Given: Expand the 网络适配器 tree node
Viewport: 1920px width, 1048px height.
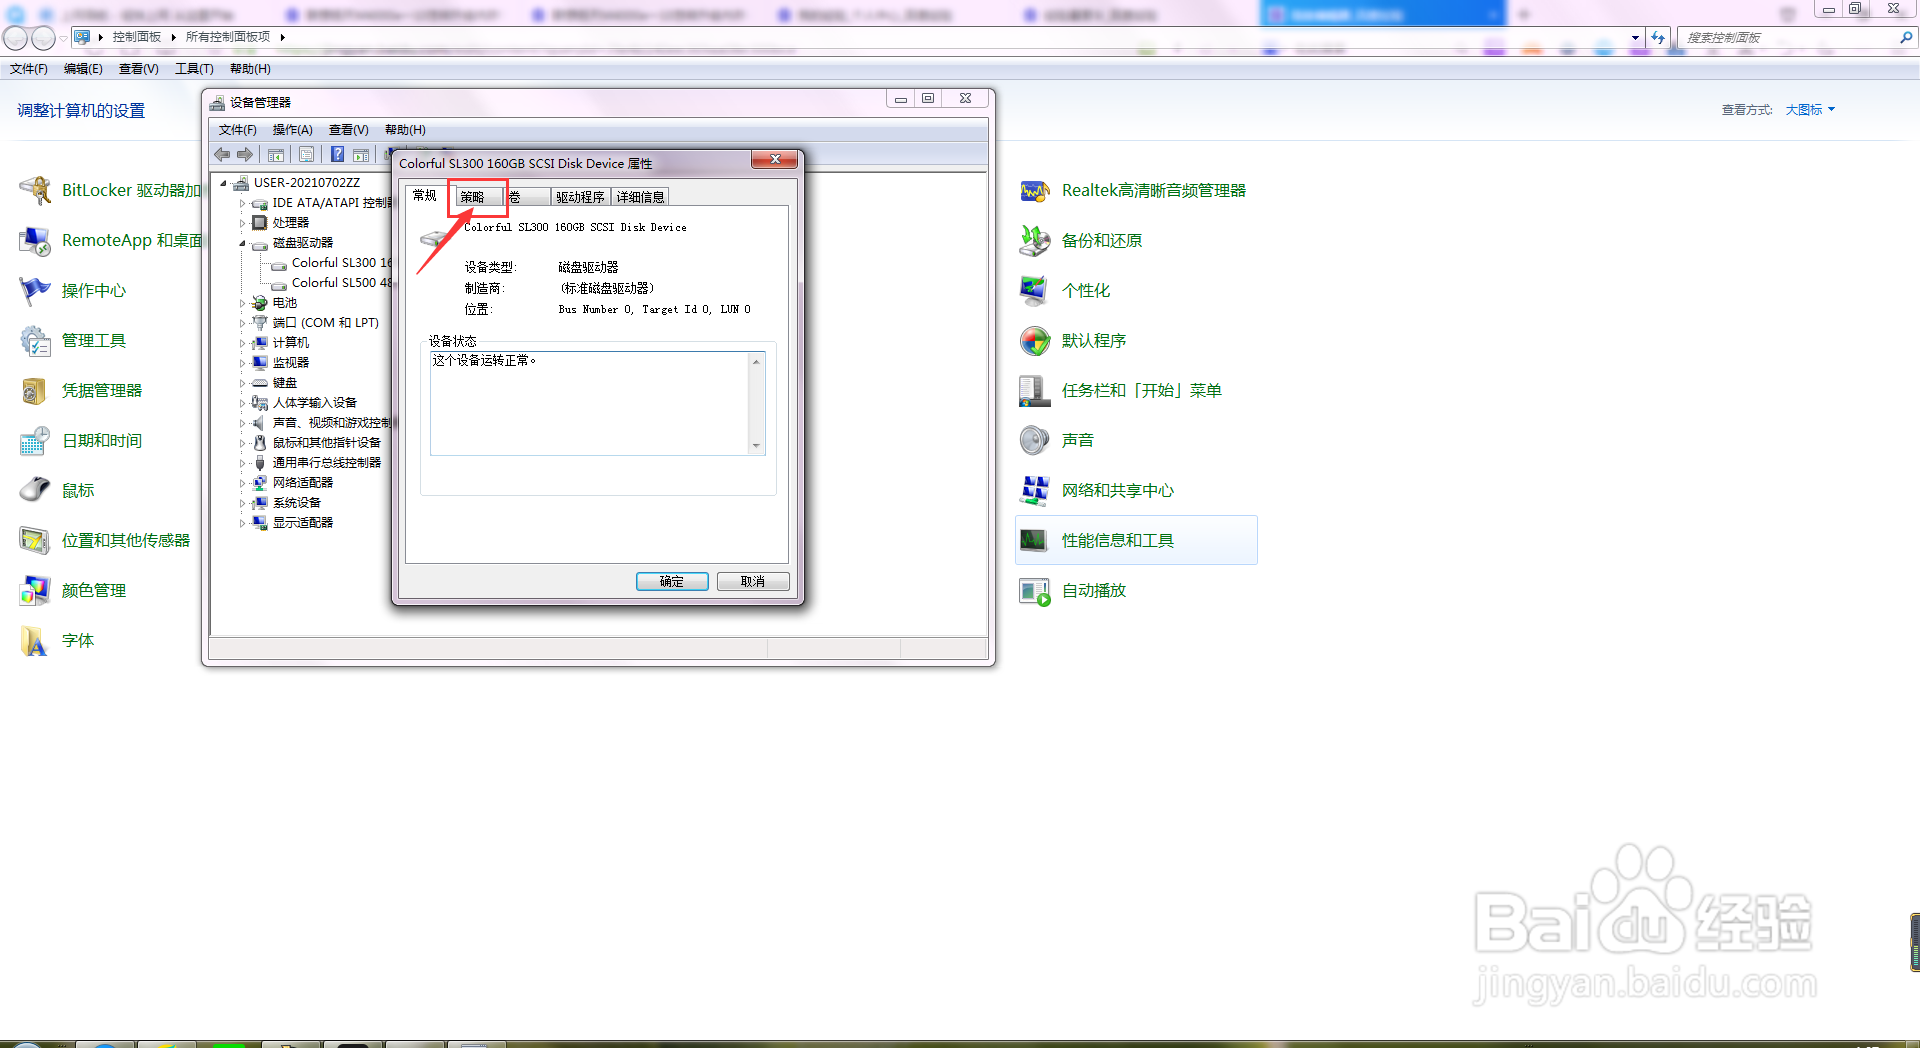Looking at the screenshot, I should coord(242,483).
